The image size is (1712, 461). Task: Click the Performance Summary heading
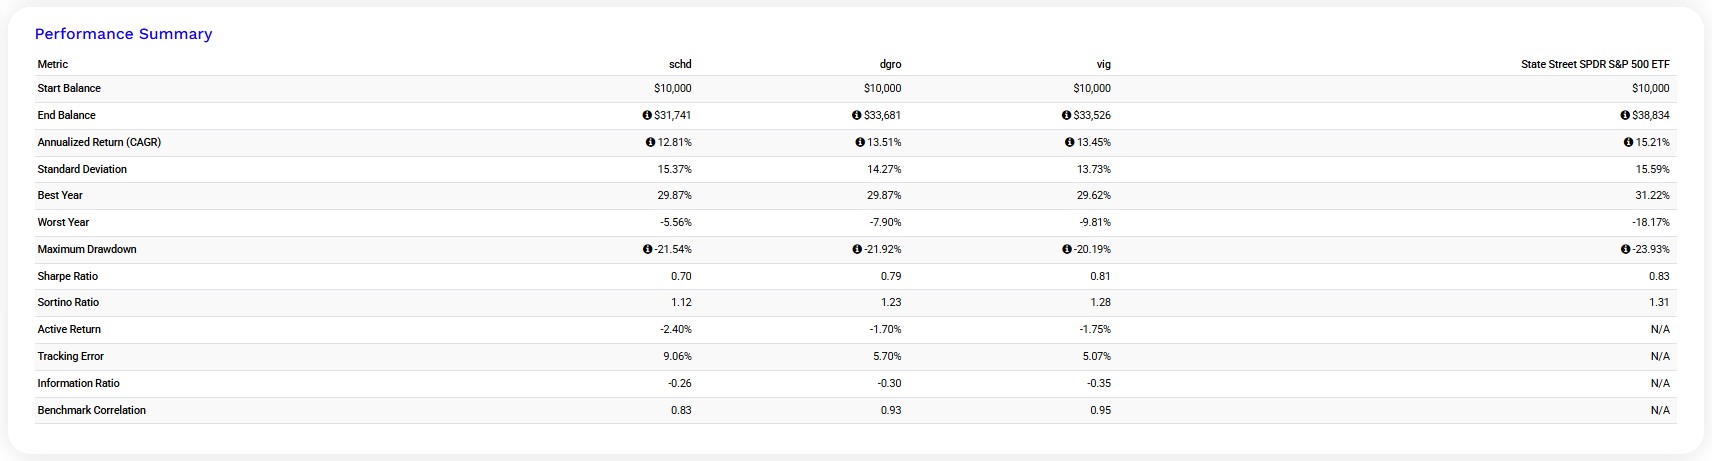coord(124,34)
